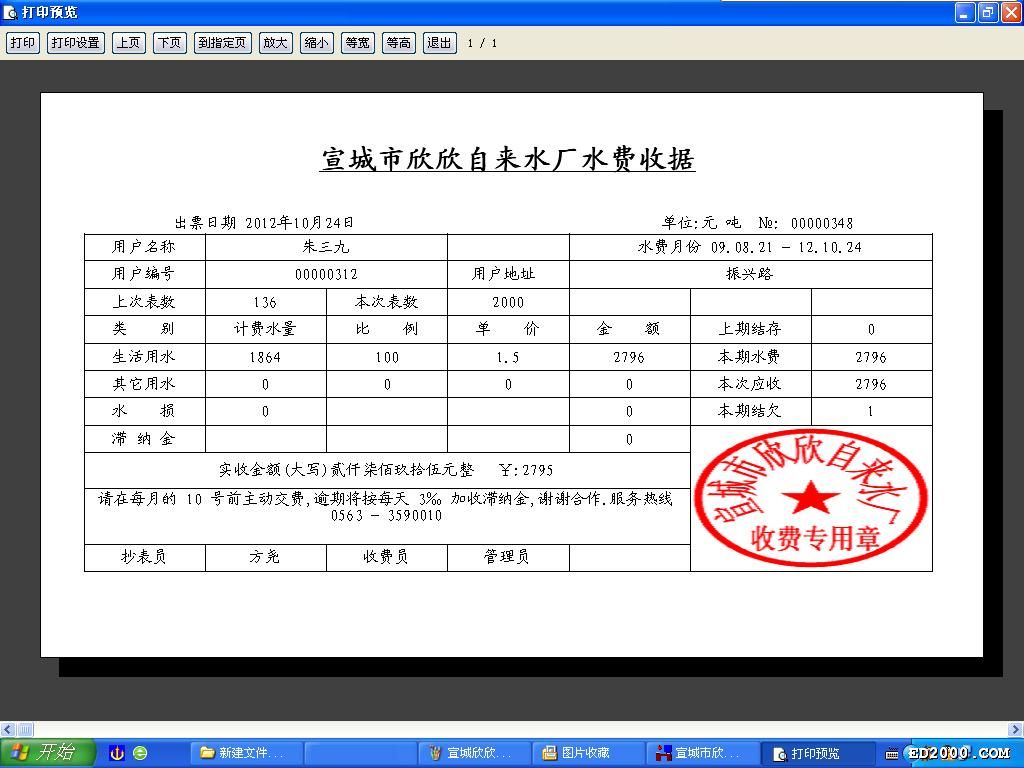Click the 打印 button

coord(23,43)
